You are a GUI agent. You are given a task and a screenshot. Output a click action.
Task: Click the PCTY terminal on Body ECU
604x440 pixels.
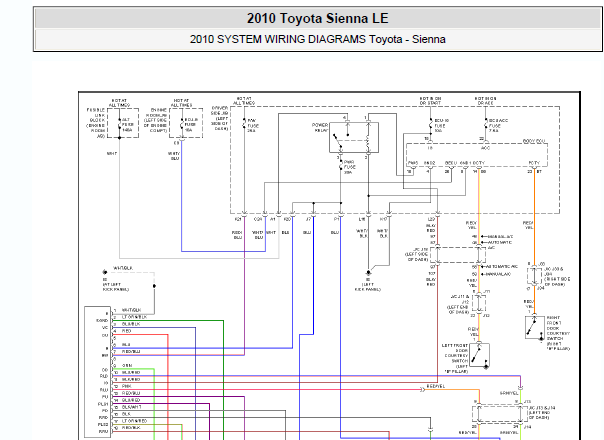point(534,163)
